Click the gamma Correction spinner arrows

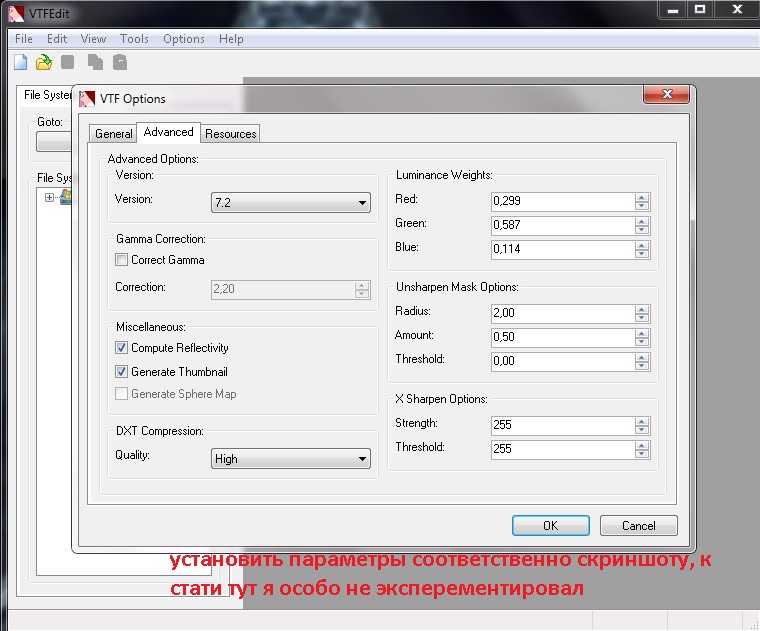pos(362,289)
